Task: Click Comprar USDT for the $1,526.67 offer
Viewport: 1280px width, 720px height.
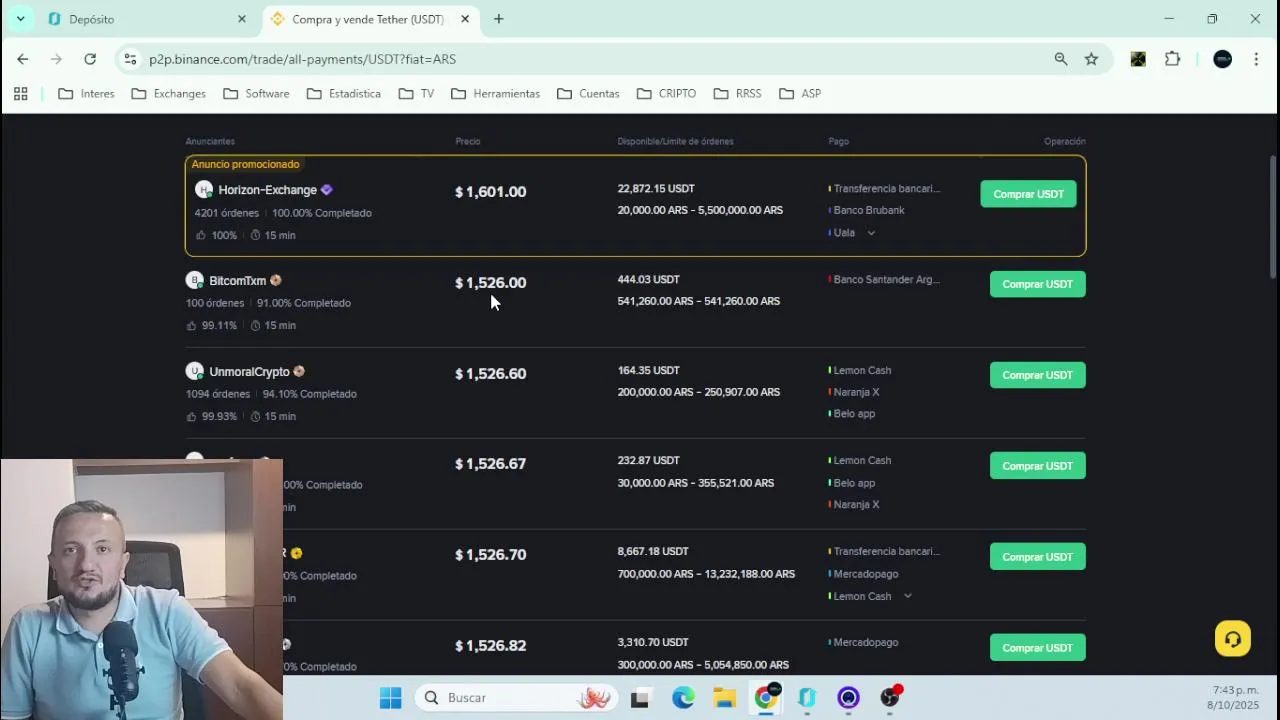Action: coord(1037,466)
